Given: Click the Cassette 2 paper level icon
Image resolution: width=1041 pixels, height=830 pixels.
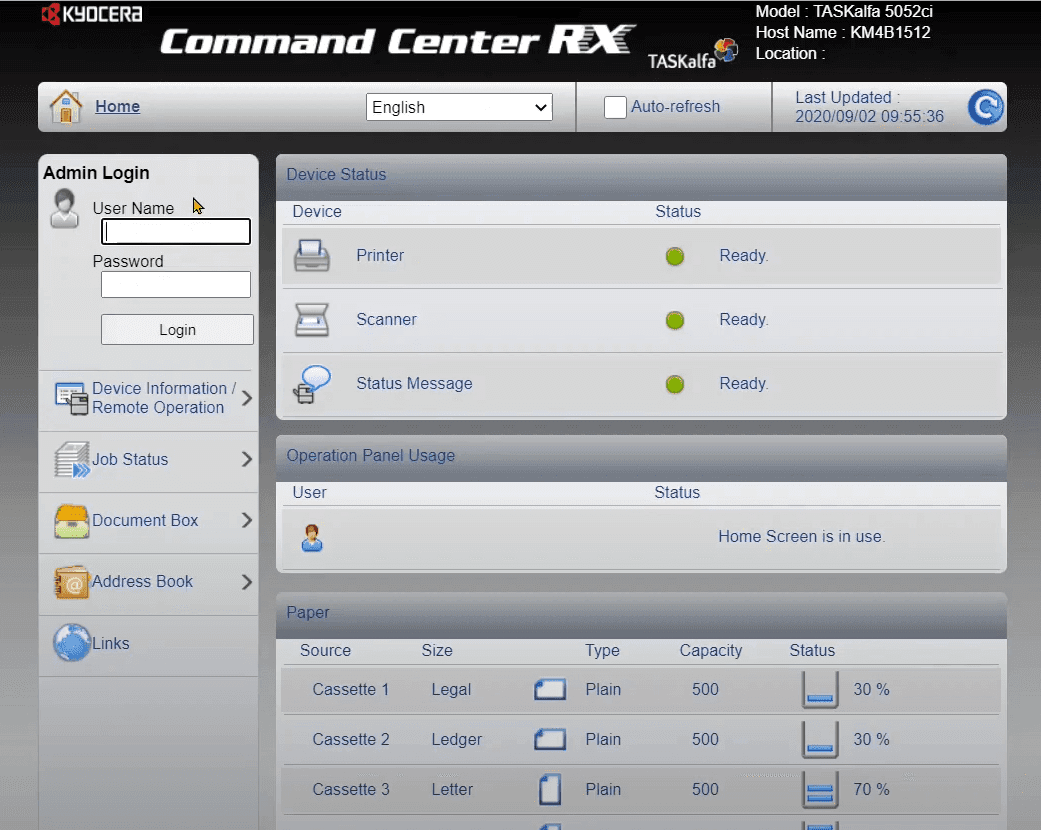Looking at the screenshot, I should (820, 740).
